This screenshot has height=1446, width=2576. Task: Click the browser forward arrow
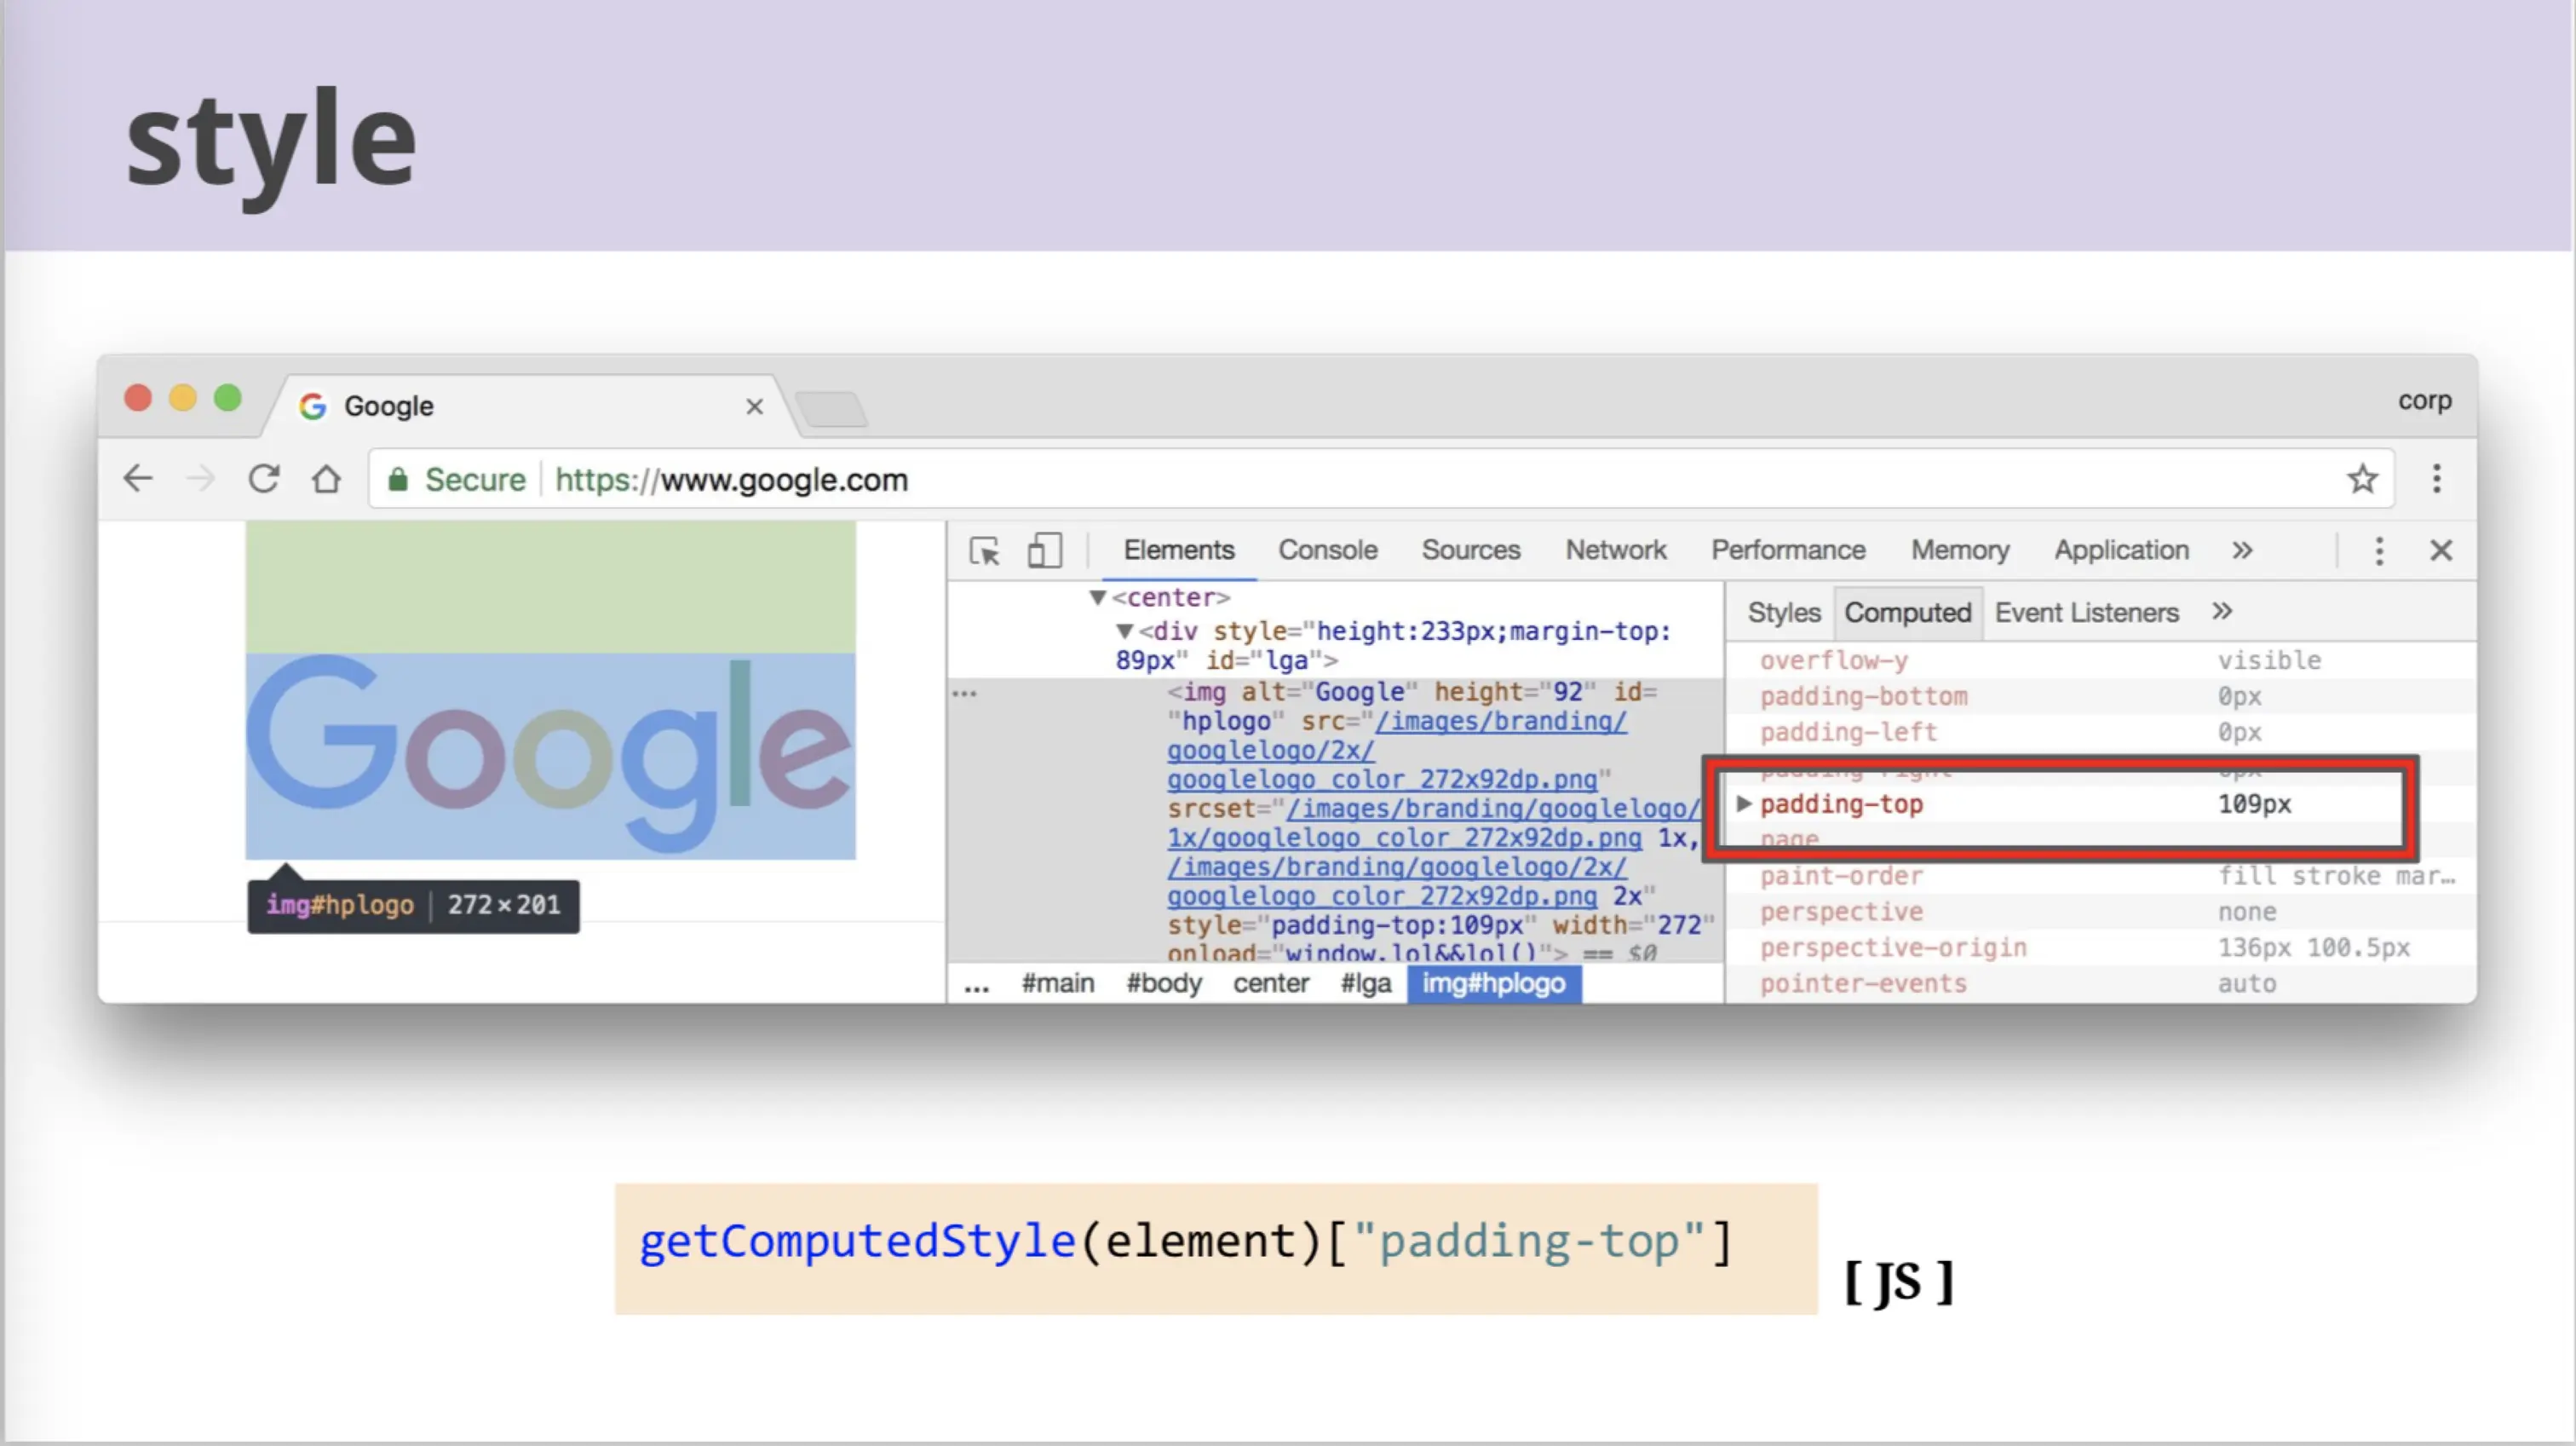[x=201, y=479]
